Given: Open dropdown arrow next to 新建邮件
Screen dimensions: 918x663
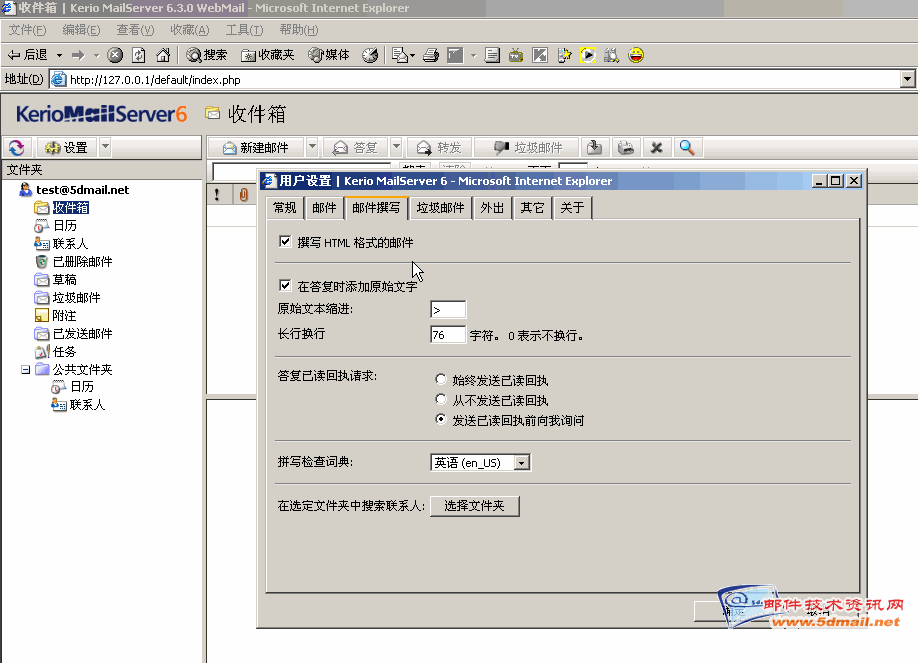Looking at the screenshot, I should 312,147.
